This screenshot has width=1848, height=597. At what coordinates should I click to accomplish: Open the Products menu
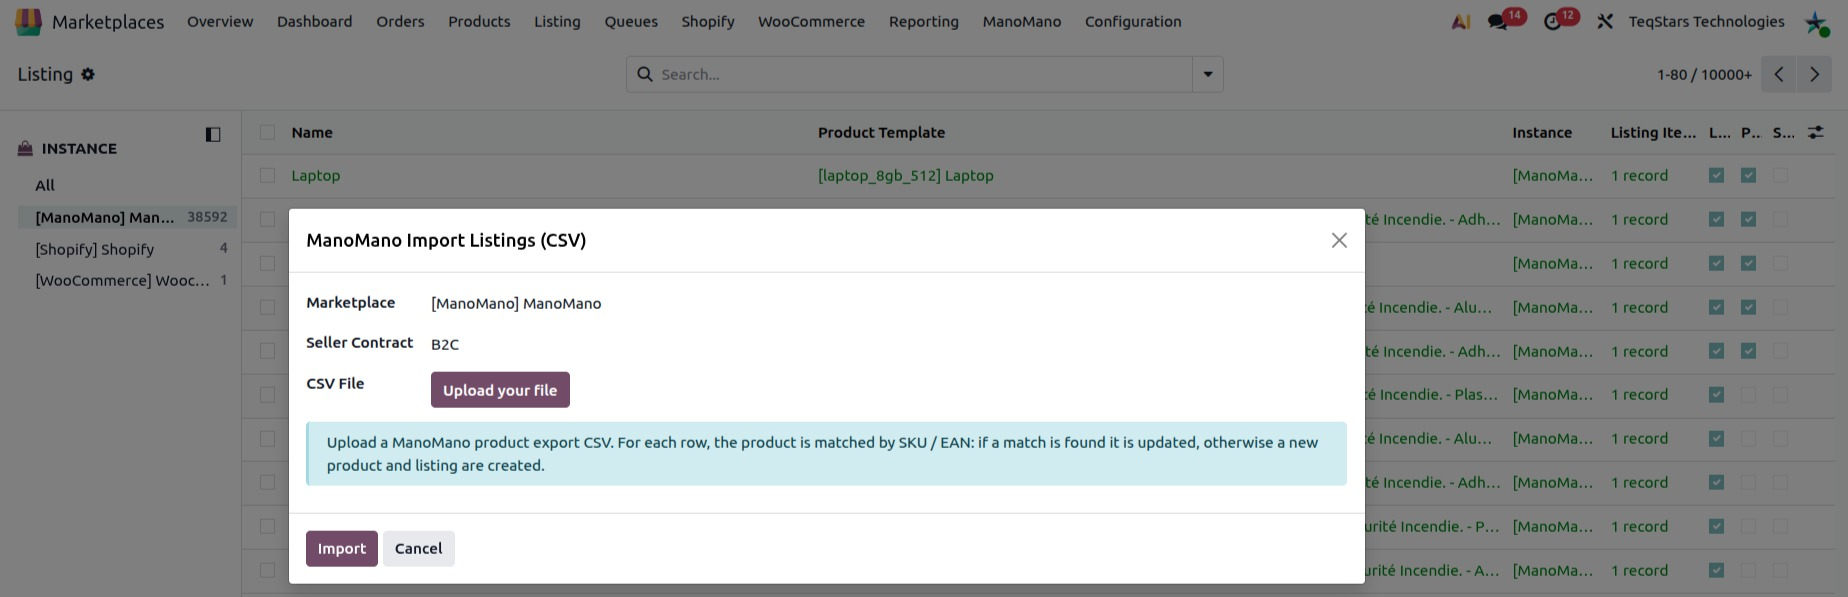(479, 22)
